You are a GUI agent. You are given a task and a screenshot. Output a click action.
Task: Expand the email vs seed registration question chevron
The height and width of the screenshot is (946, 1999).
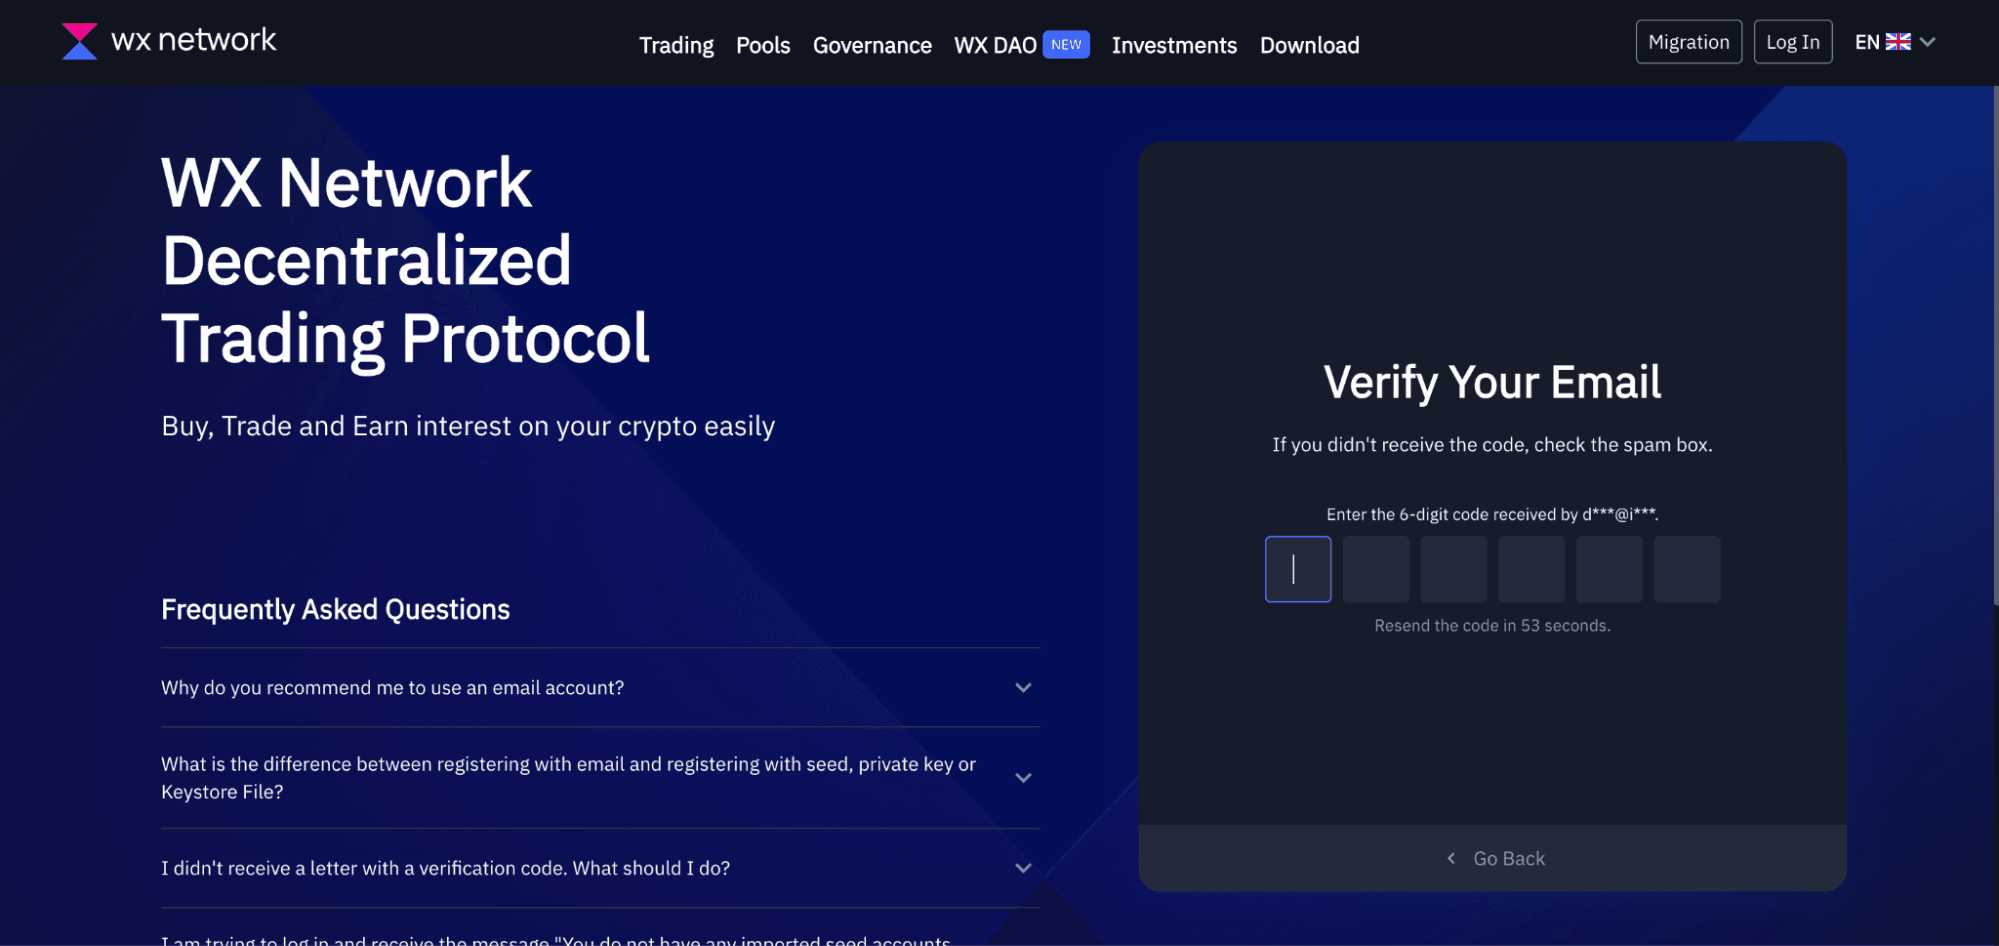click(1023, 778)
